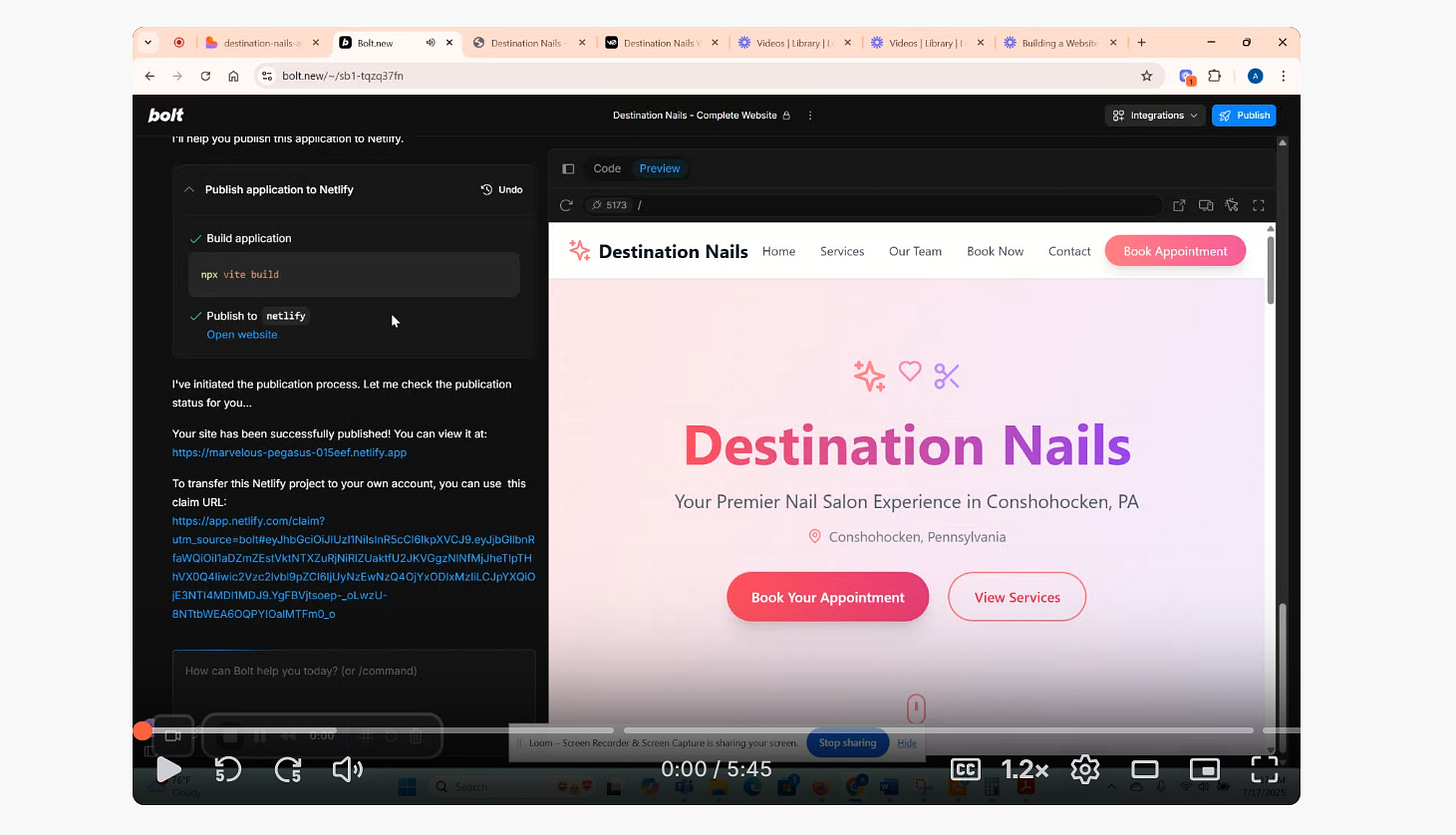This screenshot has width=1456, height=835.
Task: Click extension icon with orange badge
Action: tap(1187, 76)
